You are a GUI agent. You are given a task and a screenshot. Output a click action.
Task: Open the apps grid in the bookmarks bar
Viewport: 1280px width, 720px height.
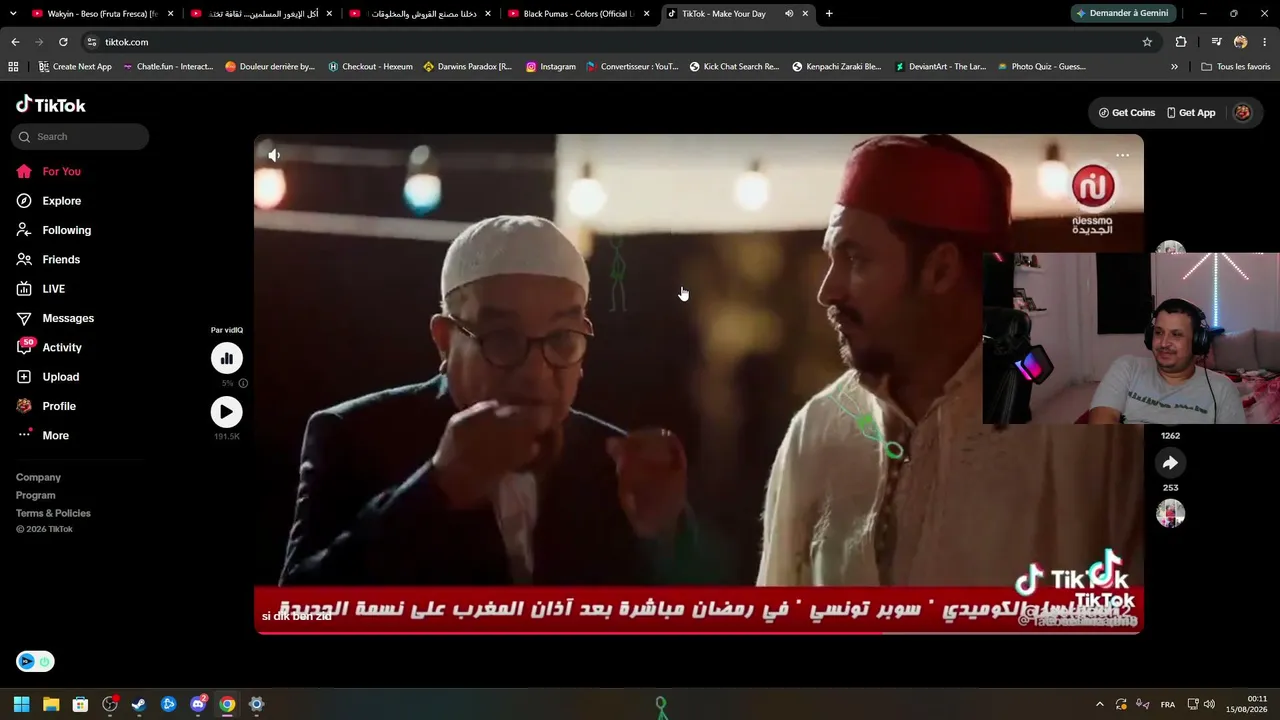coord(13,67)
